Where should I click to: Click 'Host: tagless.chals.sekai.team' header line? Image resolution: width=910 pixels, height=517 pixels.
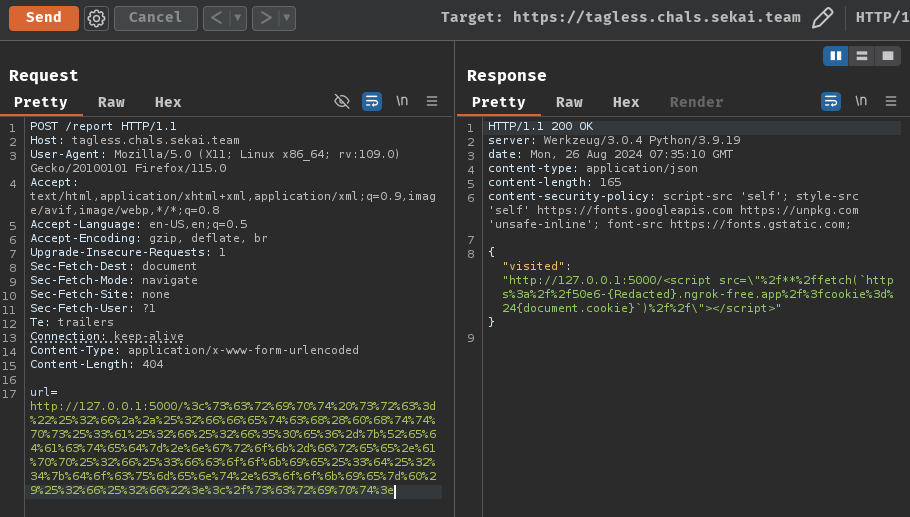coord(135,140)
